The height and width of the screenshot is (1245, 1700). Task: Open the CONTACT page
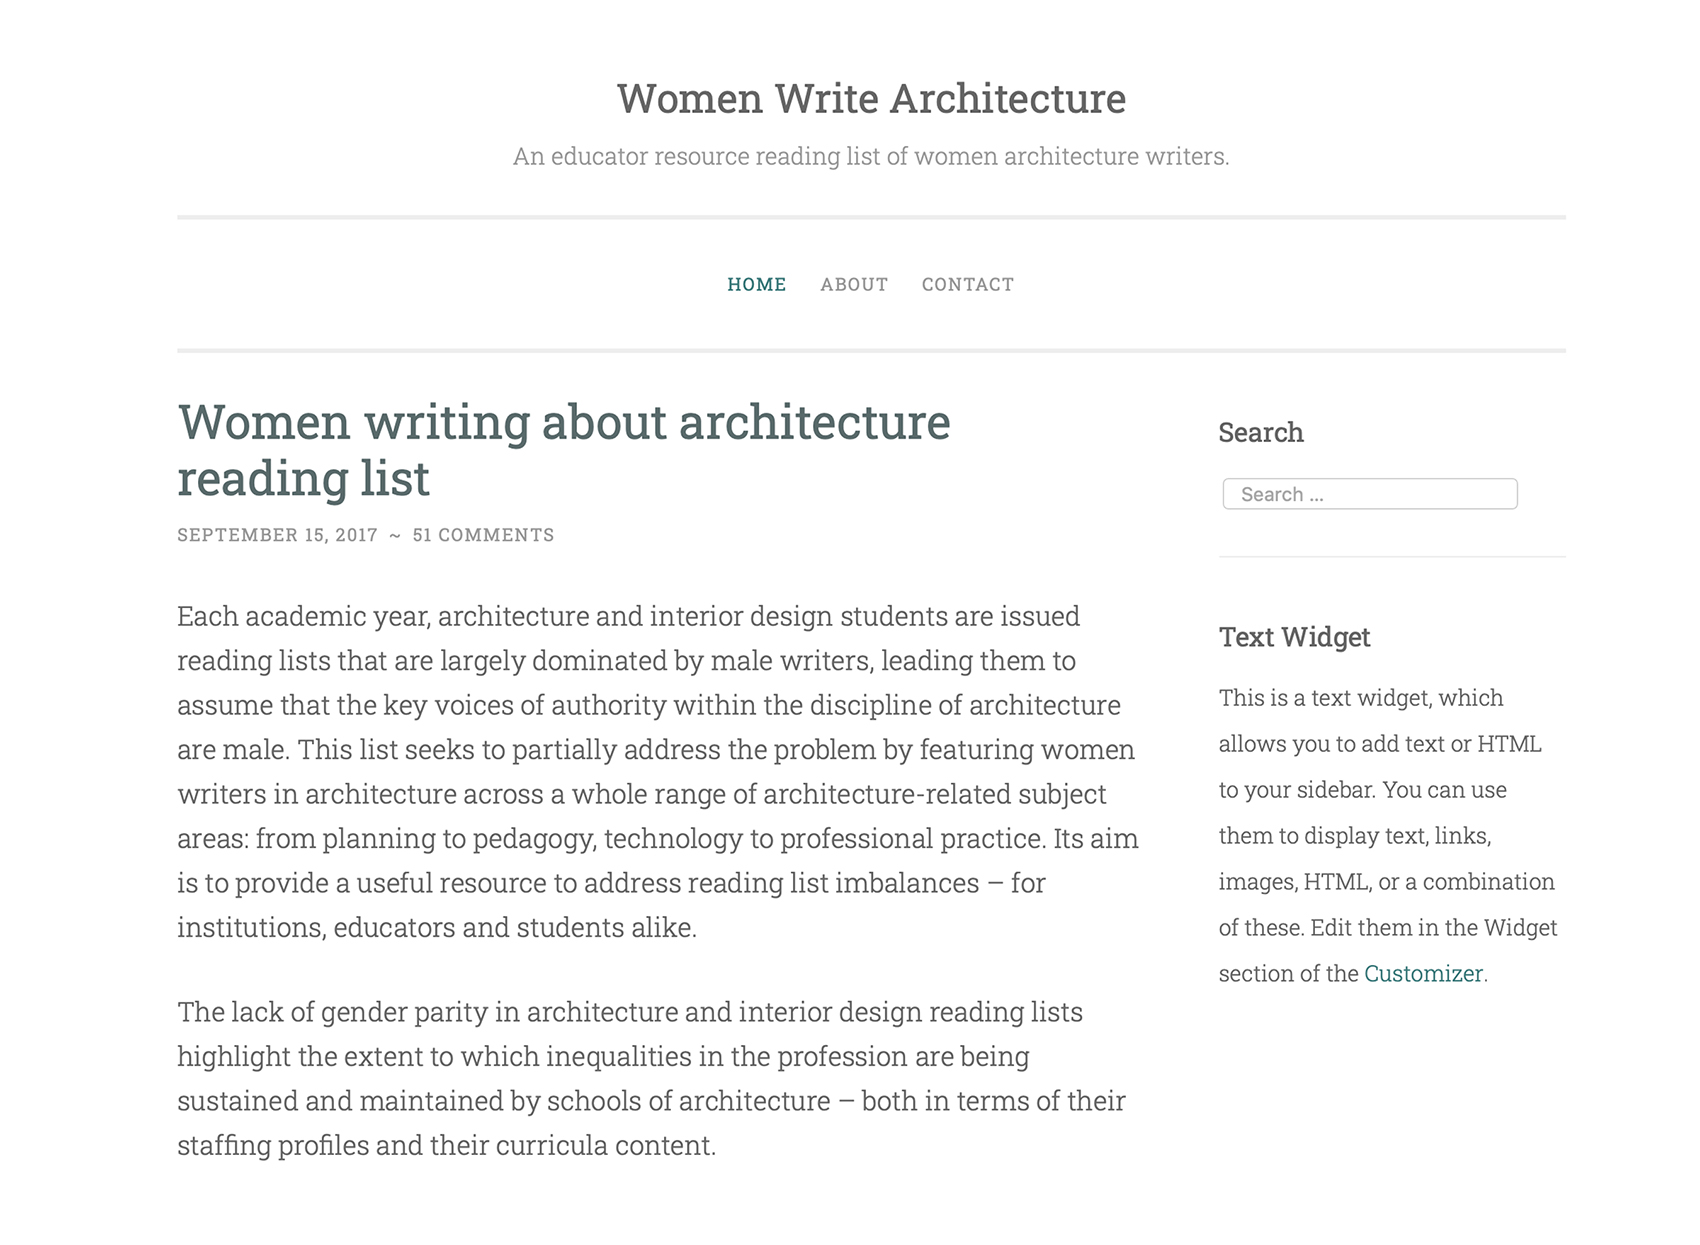(967, 284)
